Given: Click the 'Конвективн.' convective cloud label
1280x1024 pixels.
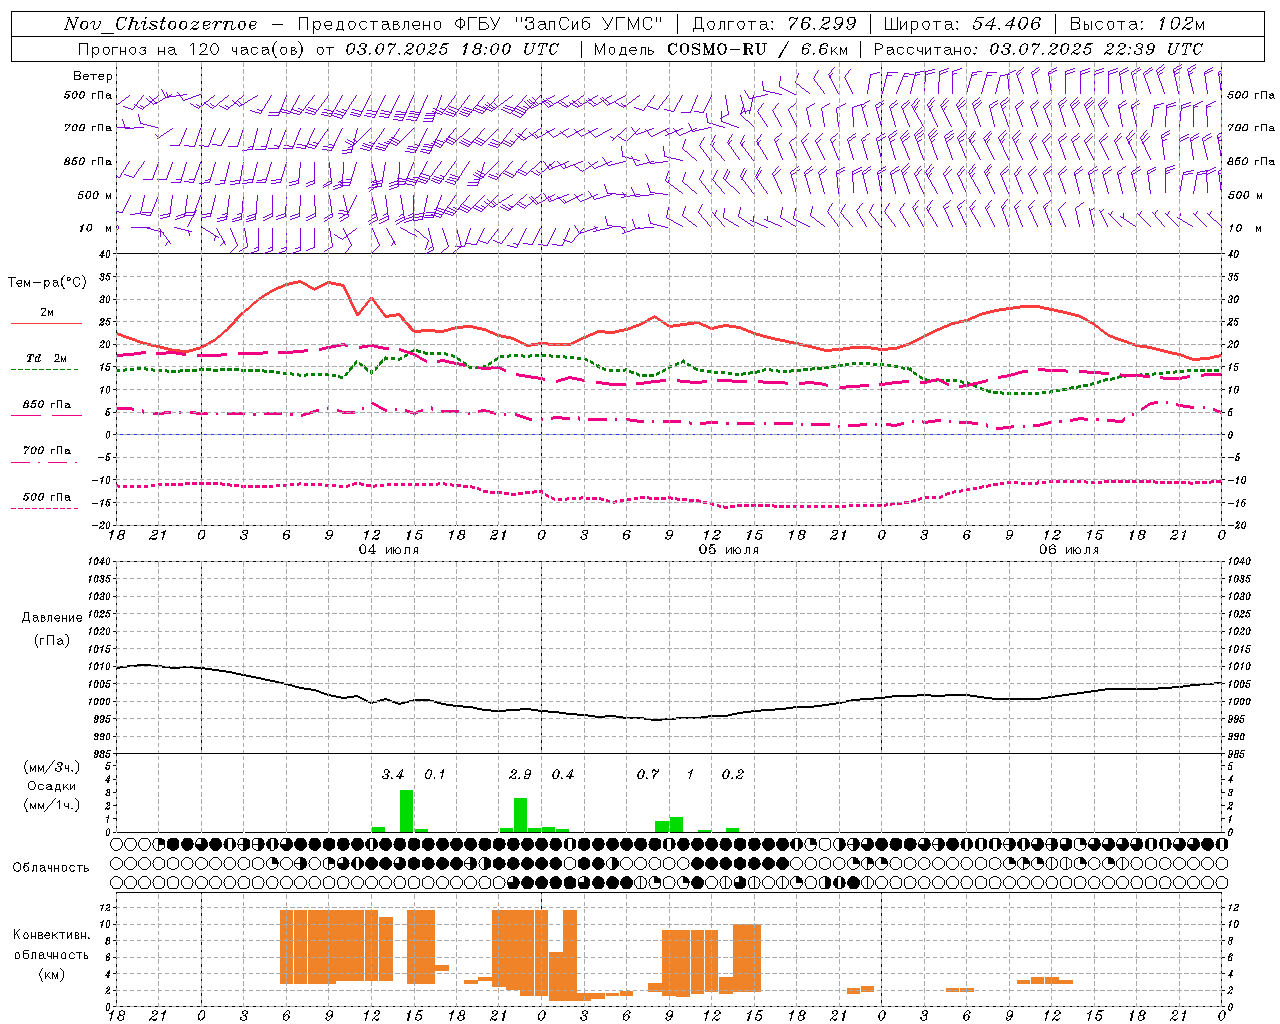Looking at the screenshot, I should point(52,935).
